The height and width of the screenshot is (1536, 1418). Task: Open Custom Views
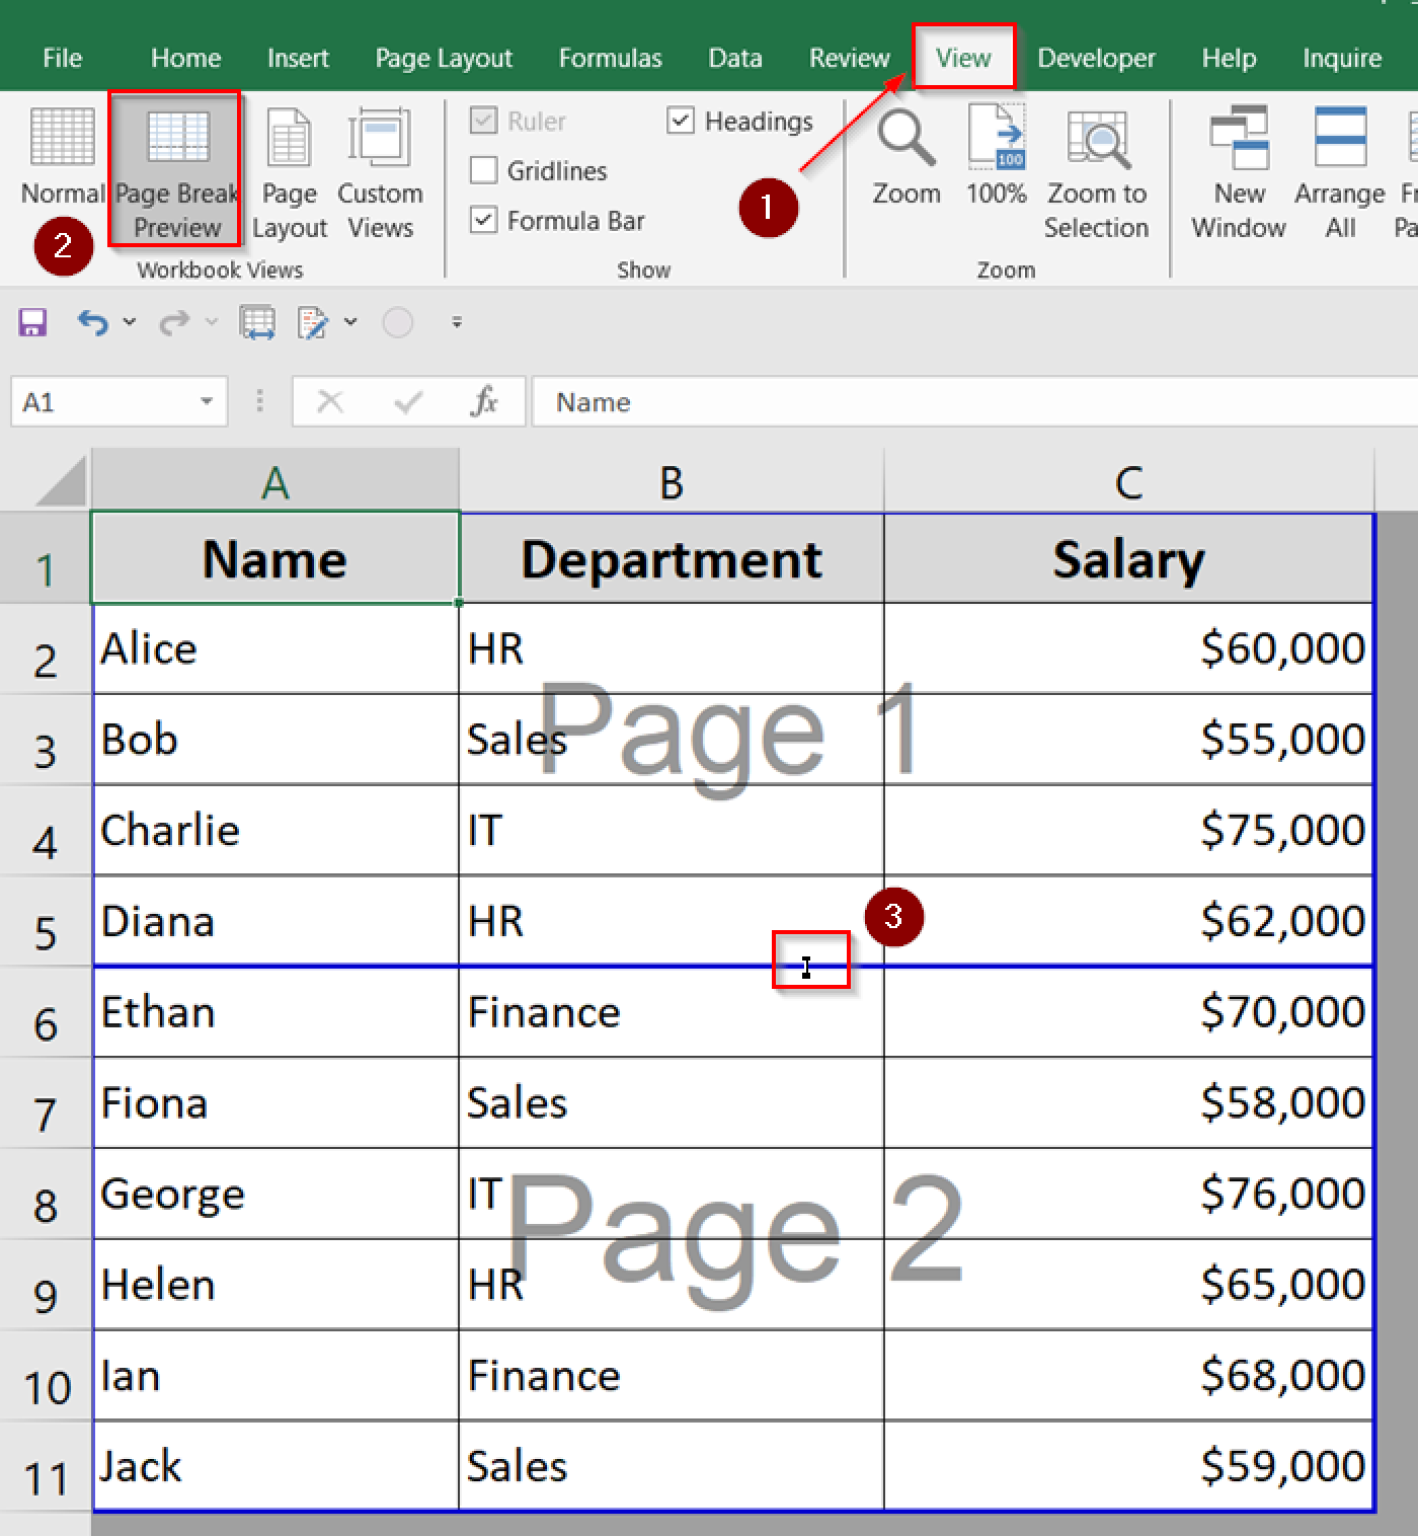[x=380, y=170]
